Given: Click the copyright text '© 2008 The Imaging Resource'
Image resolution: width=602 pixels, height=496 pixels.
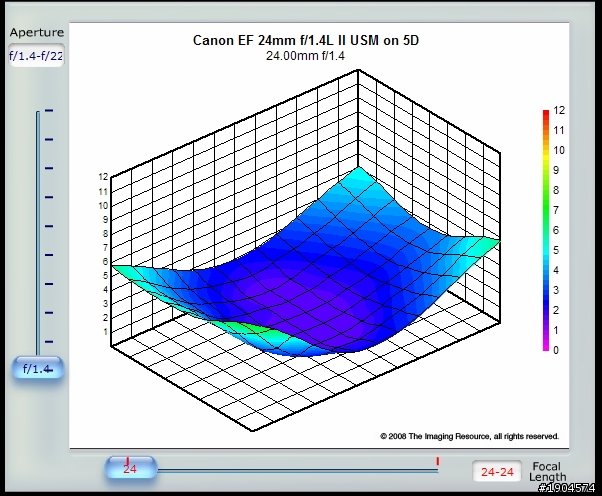Looking at the screenshot, I should 435,436.
